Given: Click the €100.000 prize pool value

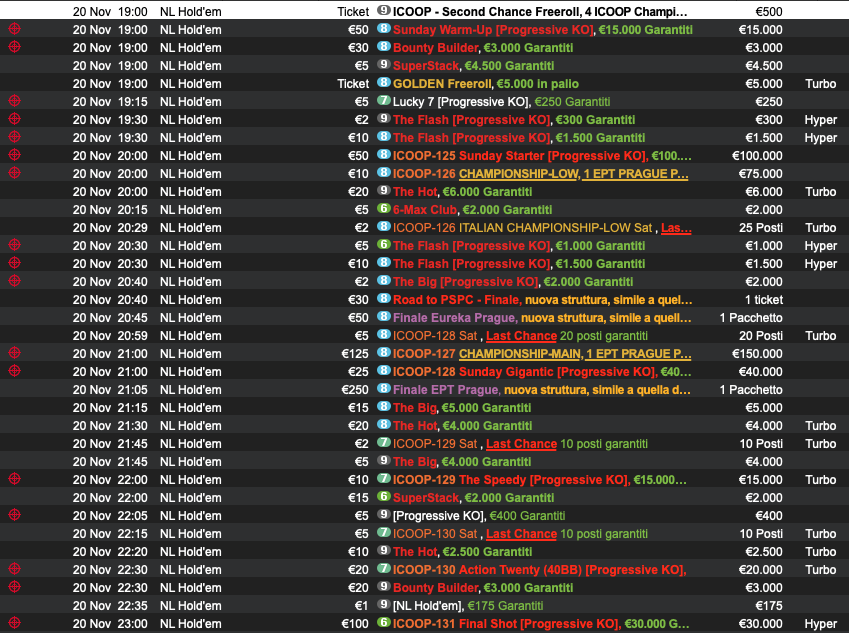Looking at the screenshot, I should [x=757, y=156].
